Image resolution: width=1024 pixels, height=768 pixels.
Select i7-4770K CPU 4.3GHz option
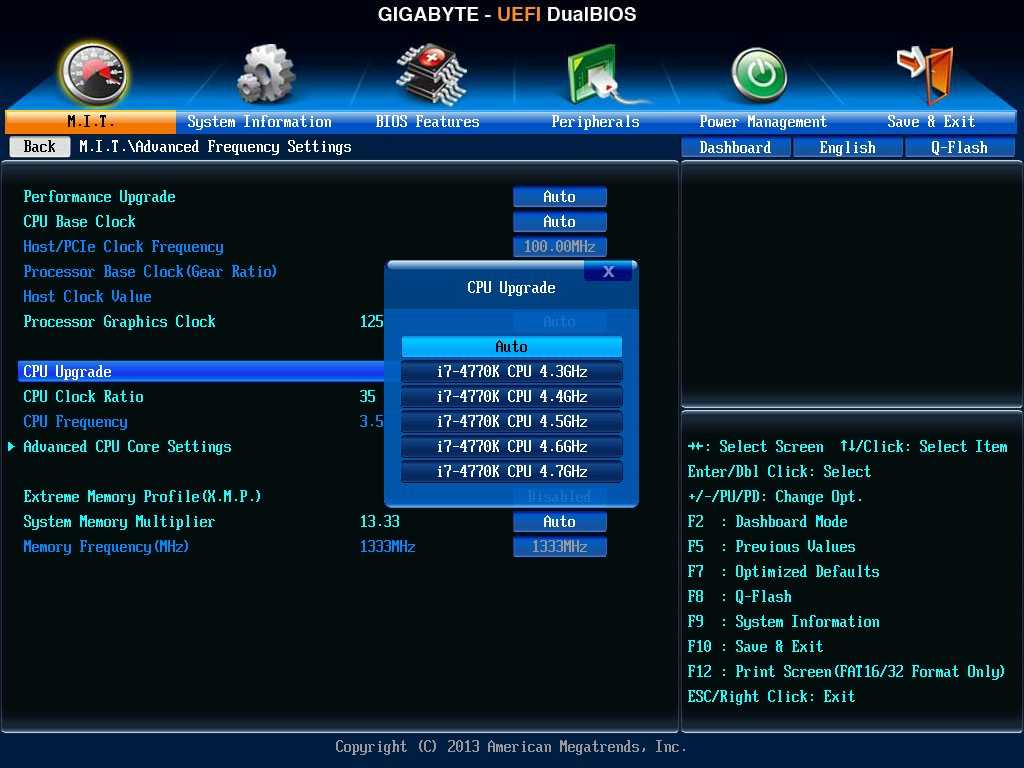click(x=511, y=372)
